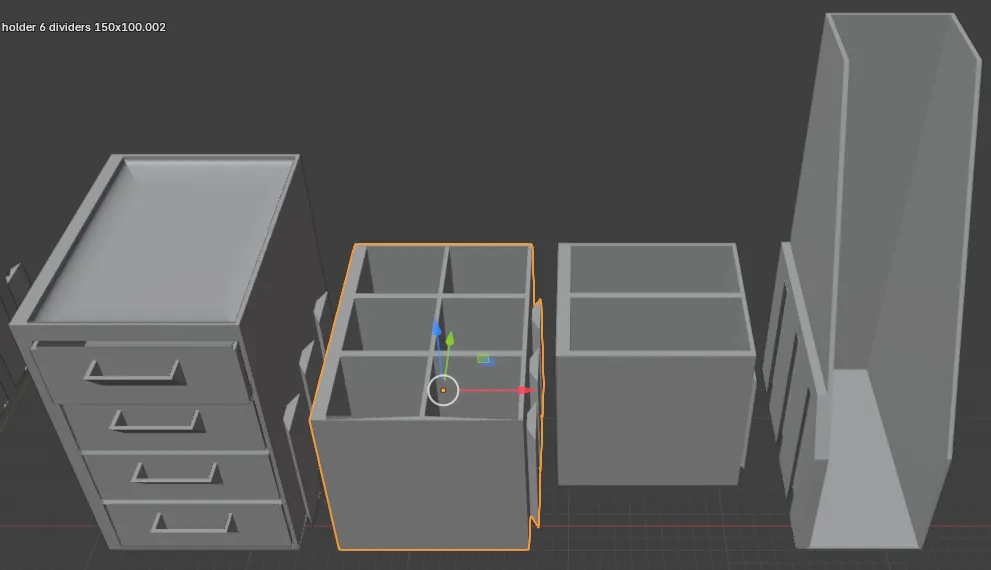
Task: Grab the blue Z-axis move arrow
Action: coord(436,328)
